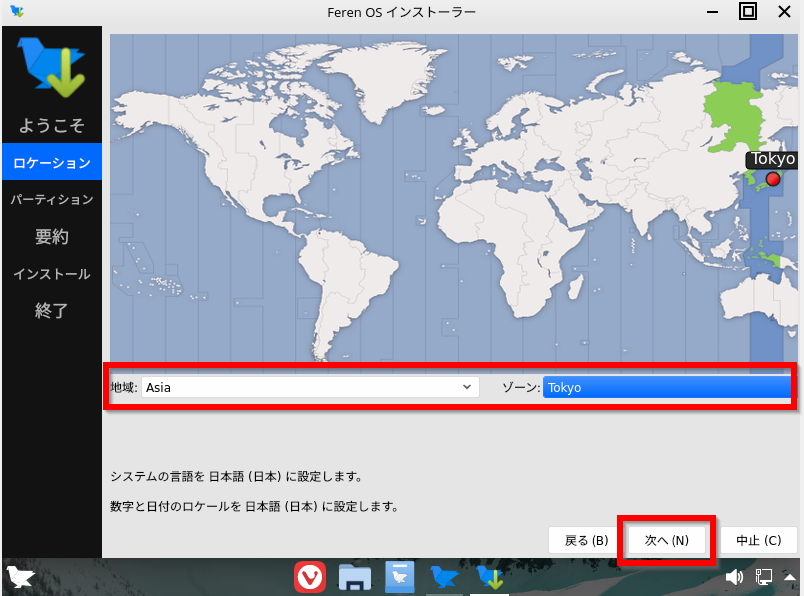The image size is (804, 596).
Task: Expand the system tray arrow
Action: pyautogui.click(x=790, y=578)
